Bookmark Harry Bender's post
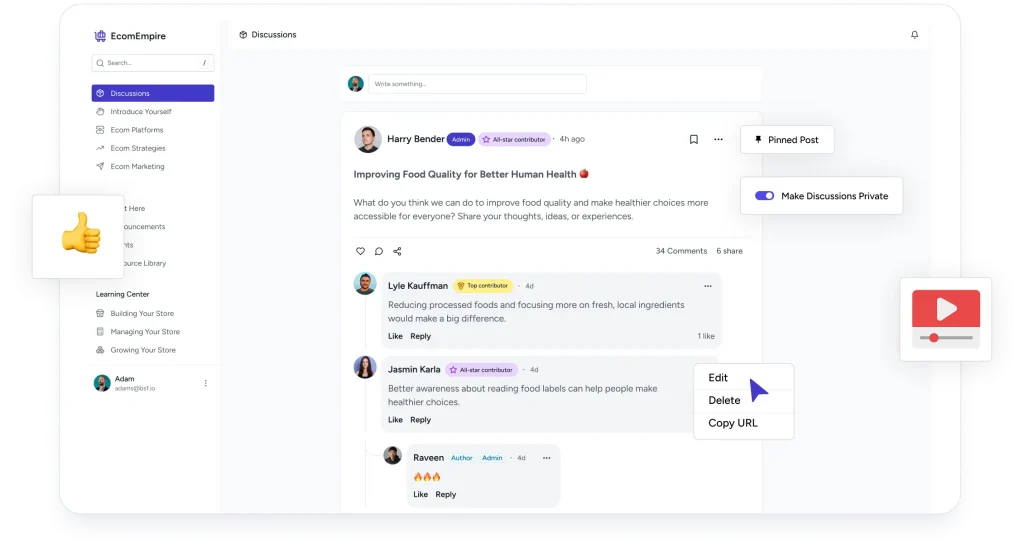This screenshot has height=547, width=1024. pos(694,139)
